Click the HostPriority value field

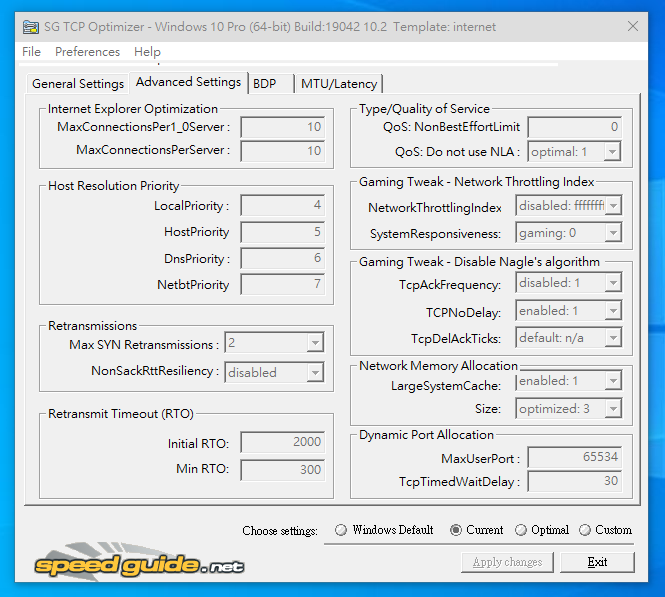pyautogui.click(x=282, y=232)
